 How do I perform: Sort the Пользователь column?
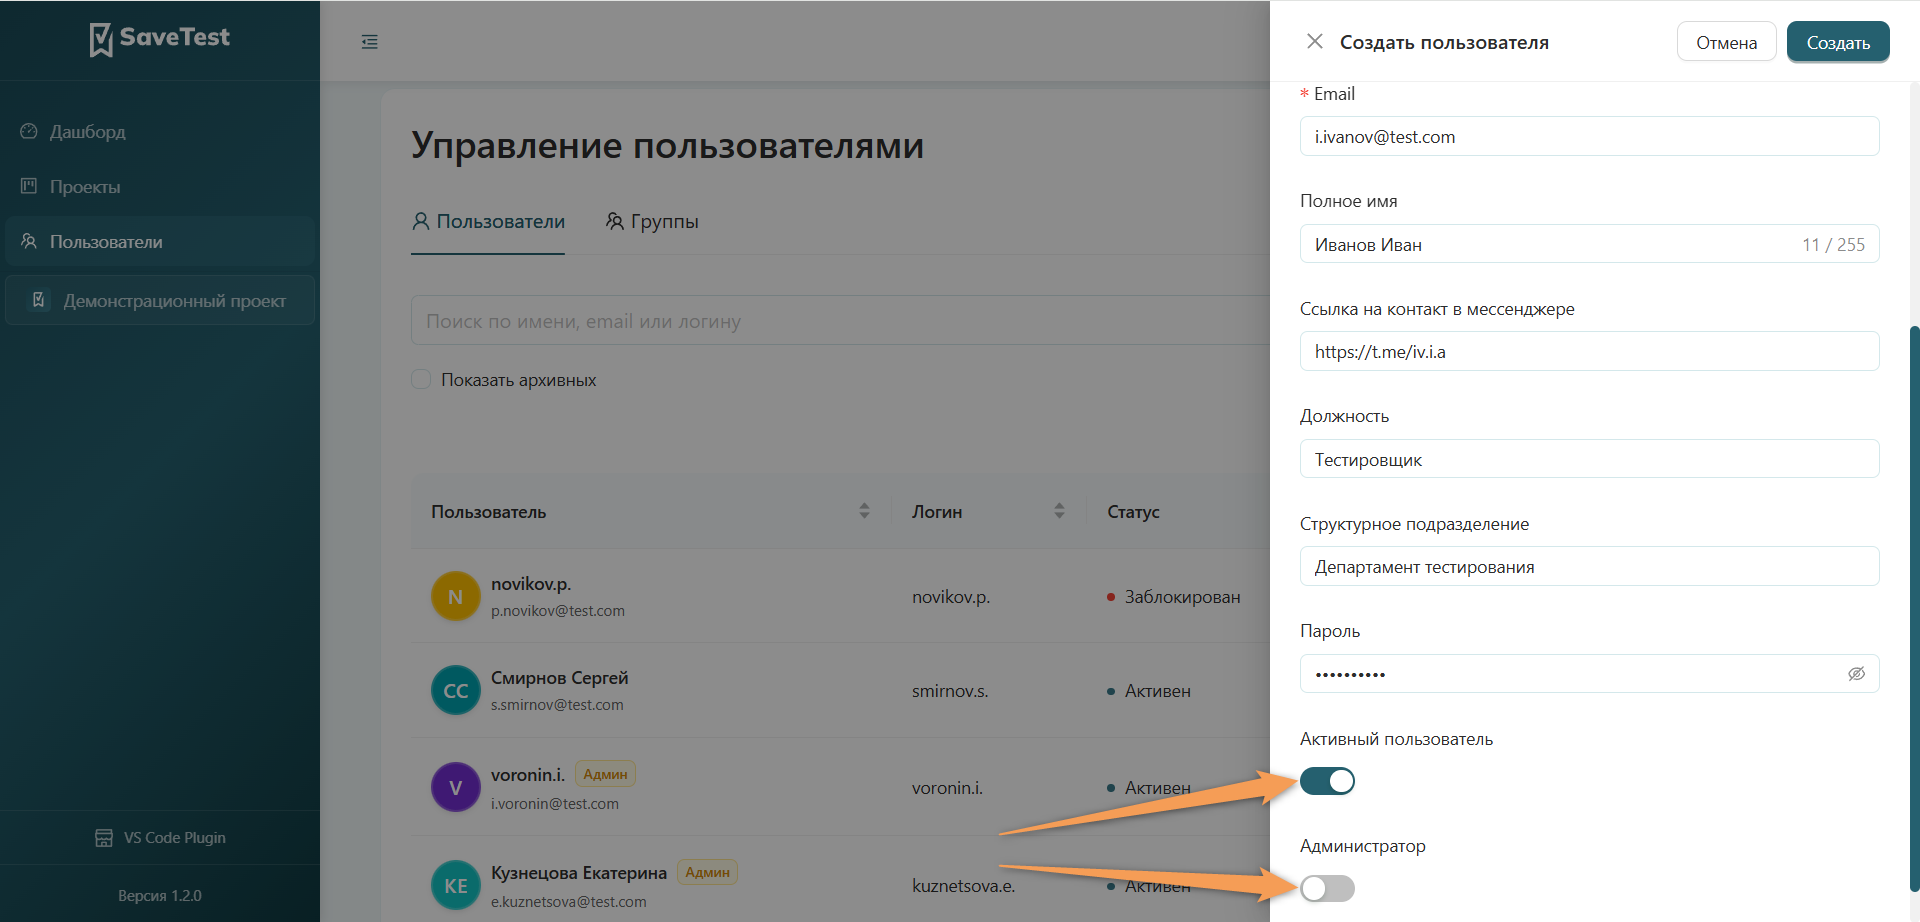click(864, 511)
